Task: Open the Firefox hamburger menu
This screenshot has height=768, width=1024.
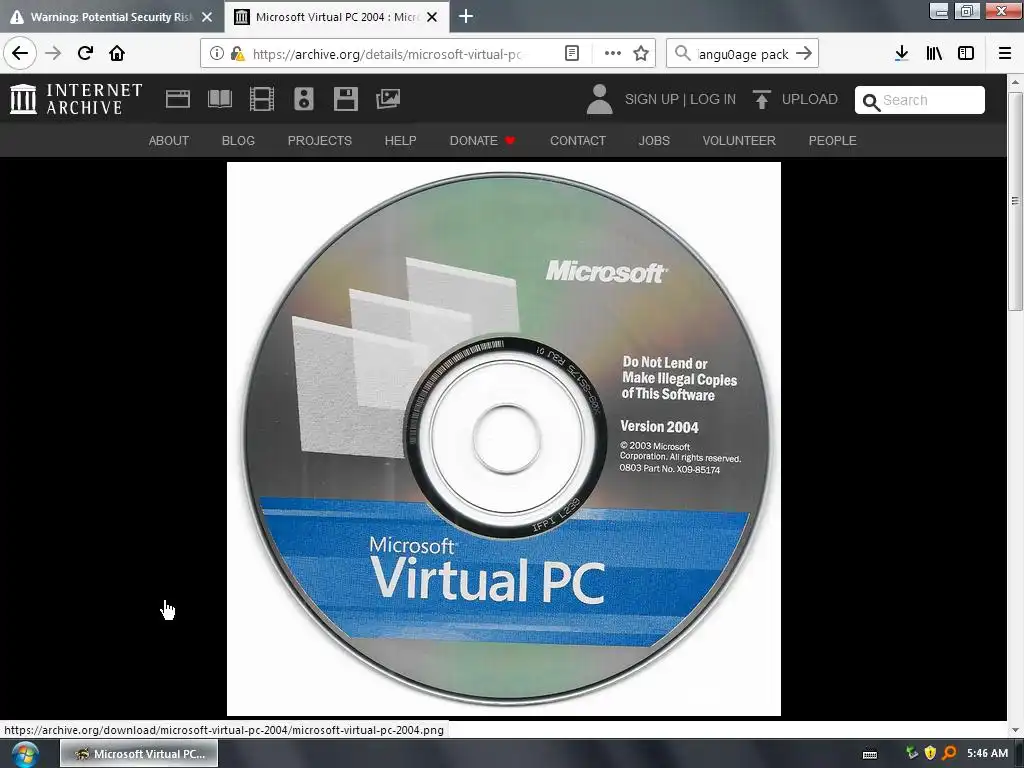Action: point(1005,54)
